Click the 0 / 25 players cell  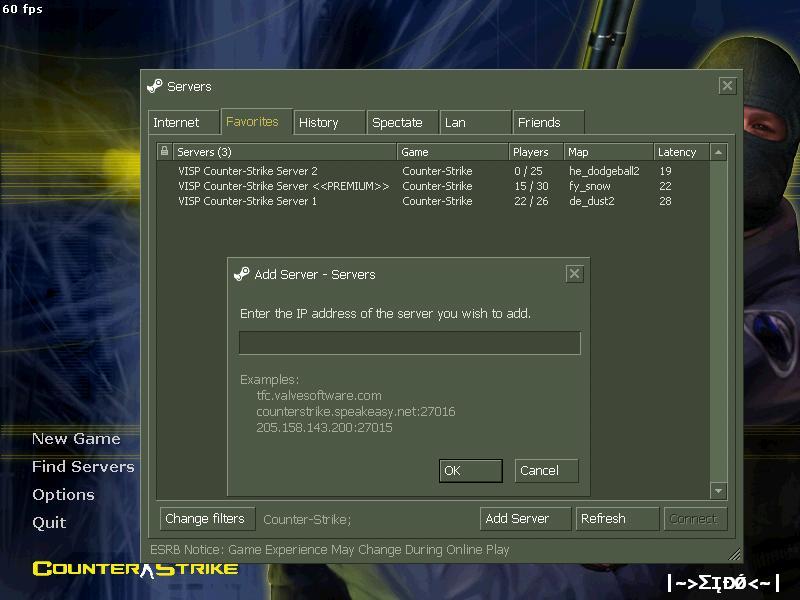528,171
